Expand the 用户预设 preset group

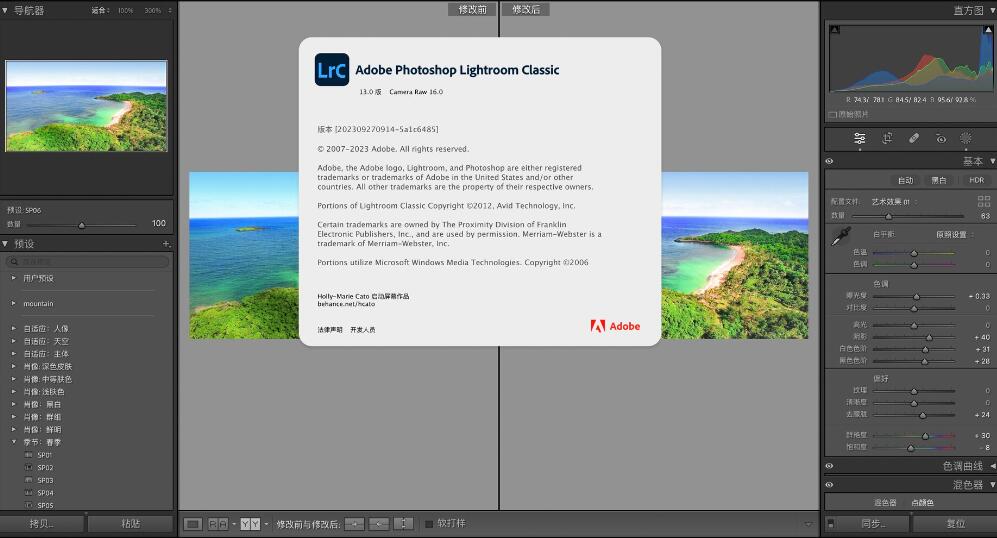coord(13,278)
